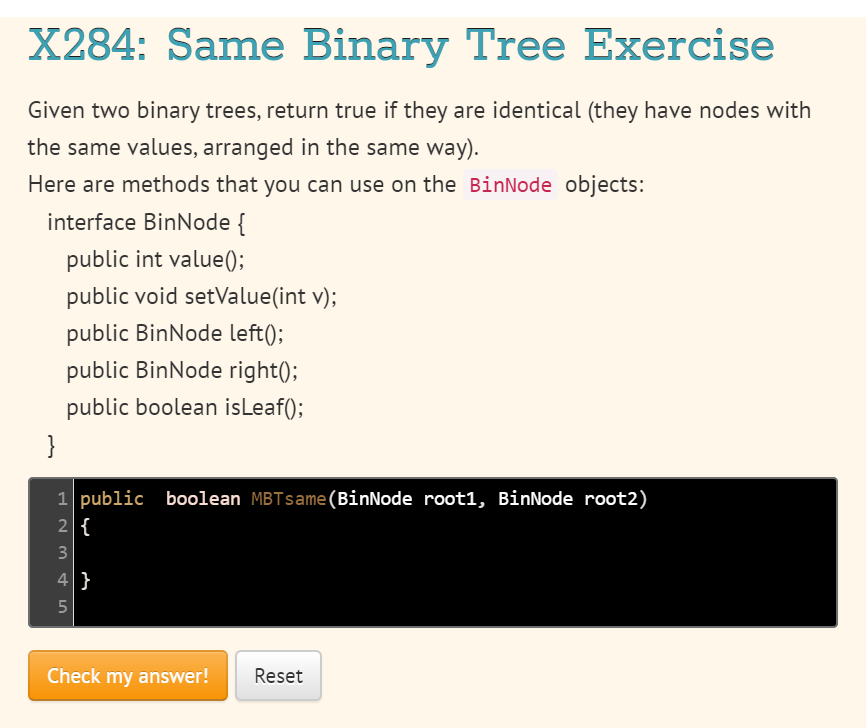866x728 pixels.
Task: Place cursor after the opening brace on line 2
Action: [x=92, y=525]
